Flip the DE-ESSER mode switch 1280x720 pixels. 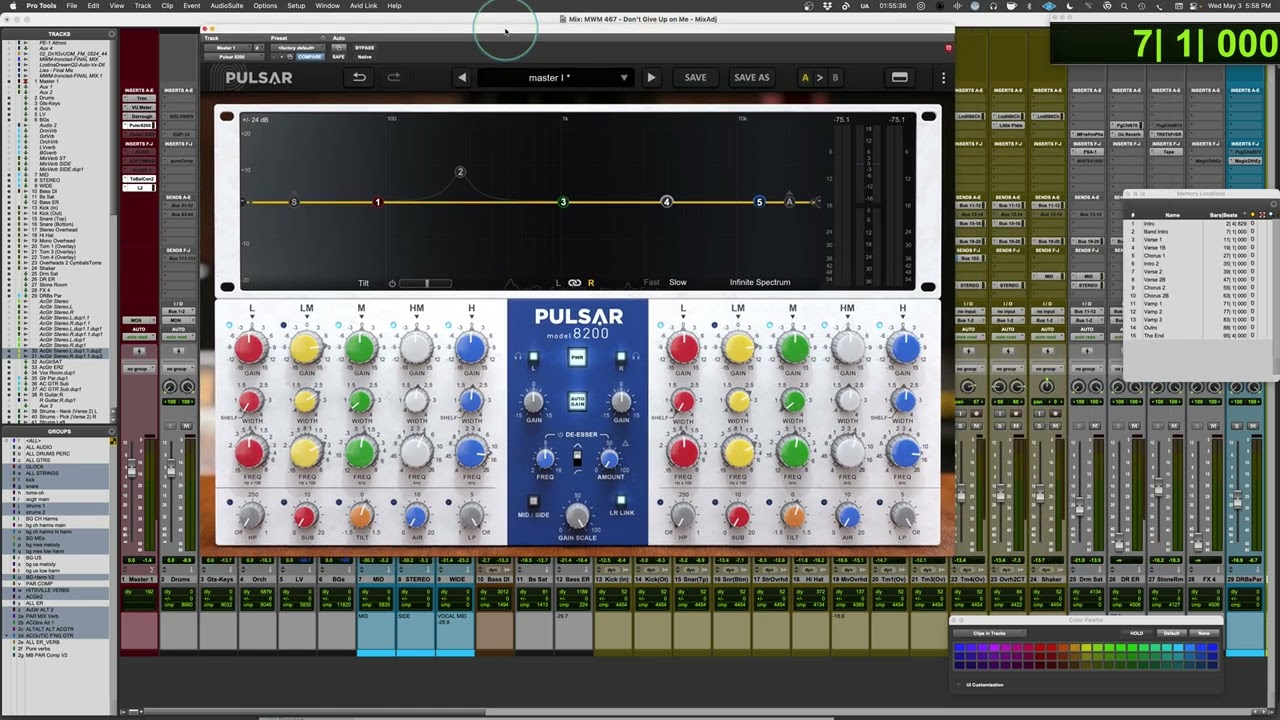577,458
